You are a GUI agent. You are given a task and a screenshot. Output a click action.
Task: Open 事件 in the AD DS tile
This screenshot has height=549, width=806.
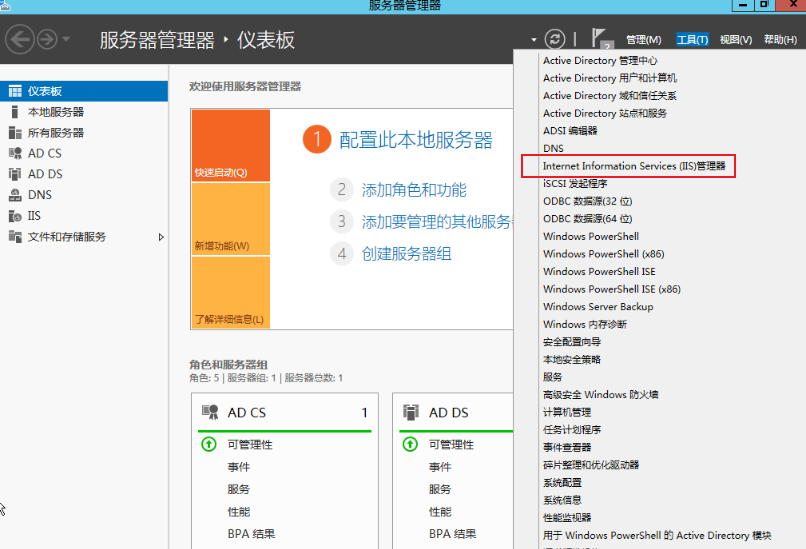click(440, 467)
